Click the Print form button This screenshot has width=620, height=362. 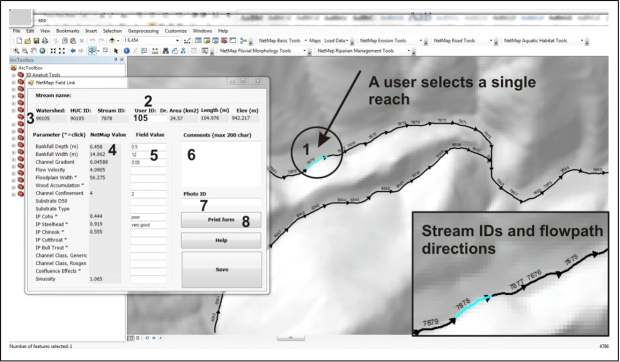point(221,220)
